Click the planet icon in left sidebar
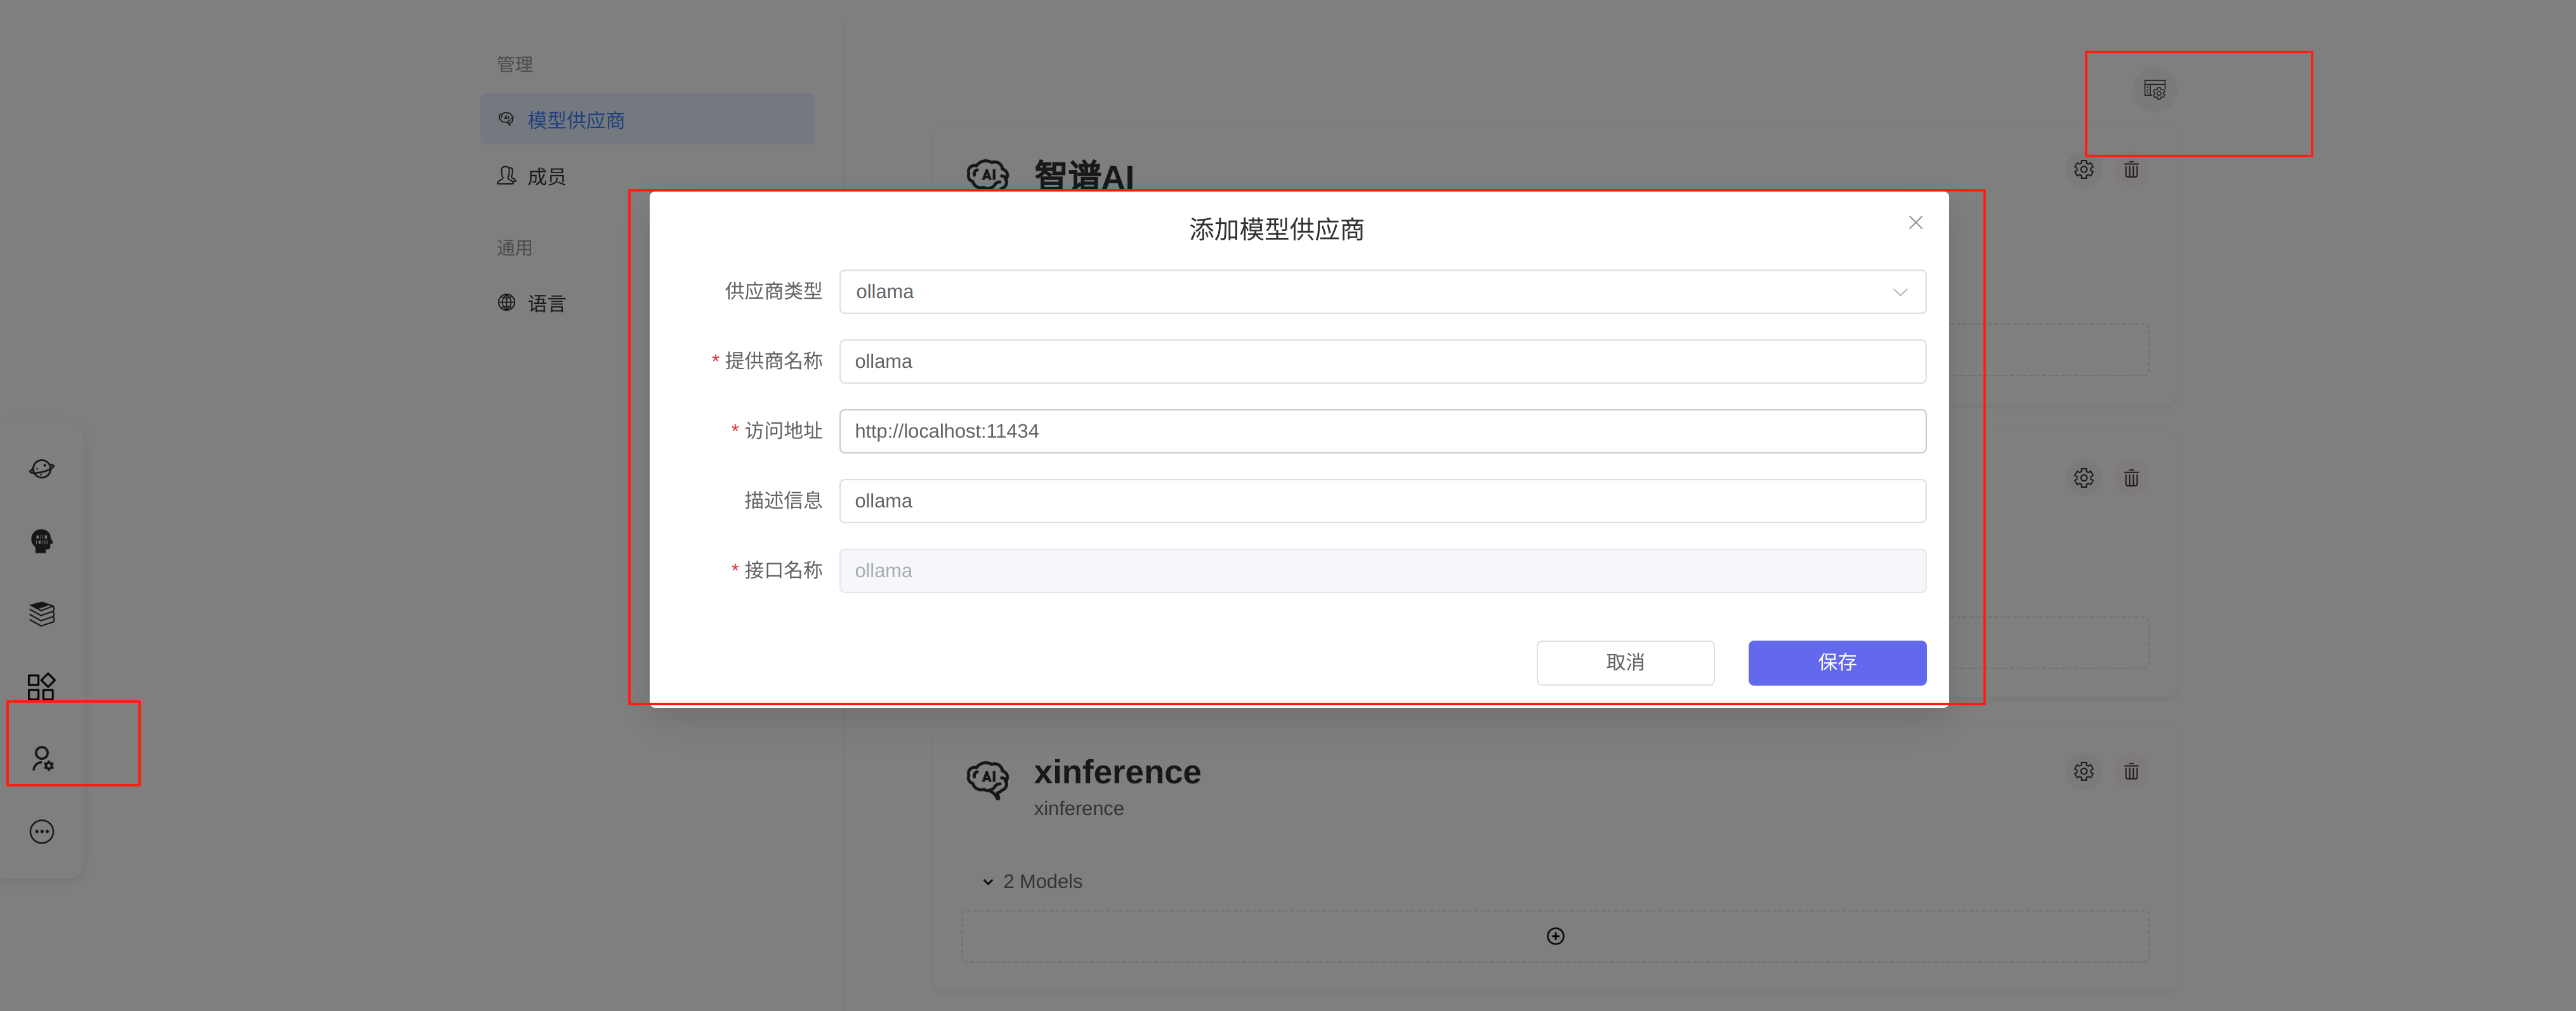 [42, 468]
